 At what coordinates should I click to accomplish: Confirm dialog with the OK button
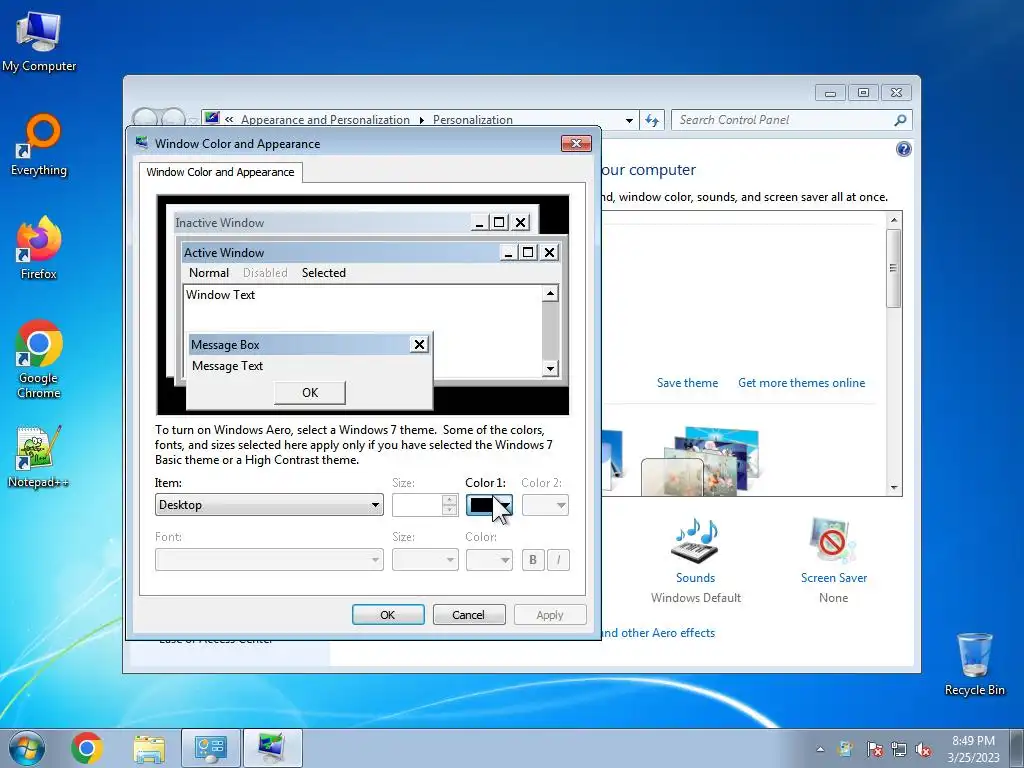[x=388, y=615]
